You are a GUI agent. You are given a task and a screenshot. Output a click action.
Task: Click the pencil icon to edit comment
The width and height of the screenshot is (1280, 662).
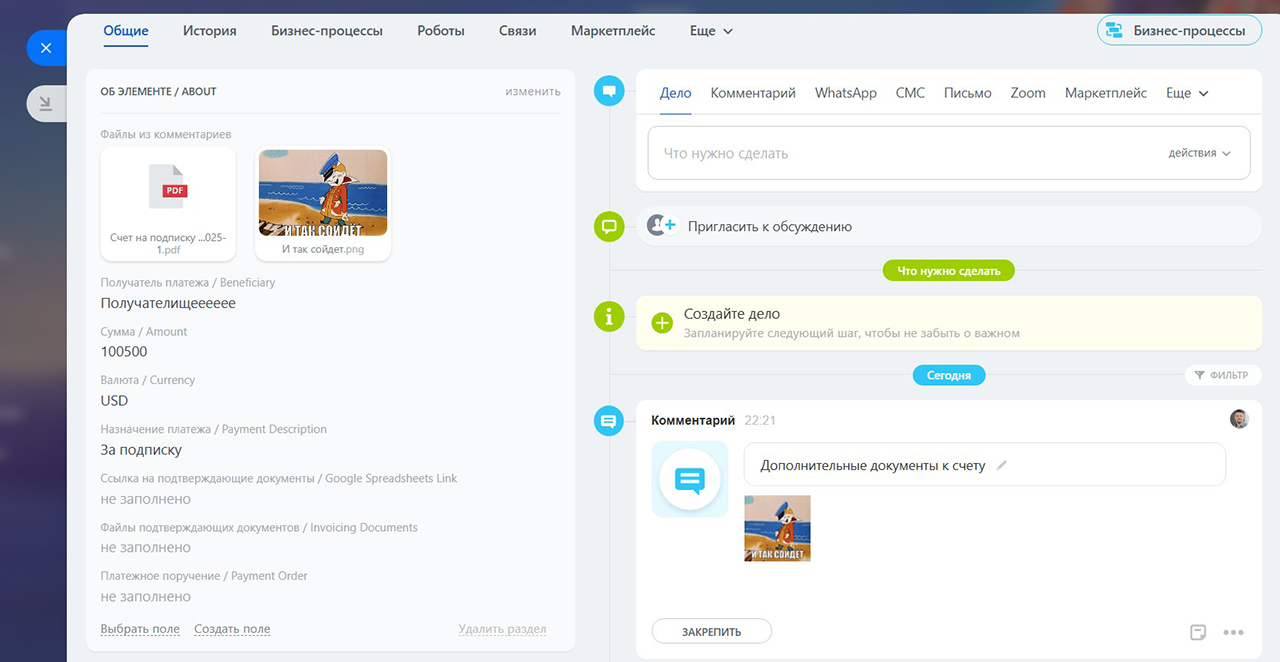point(1002,465)
